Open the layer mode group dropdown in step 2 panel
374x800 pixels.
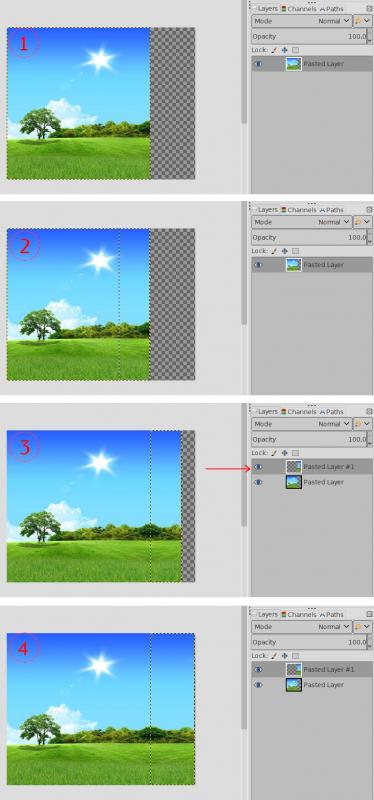click(363, 222)
